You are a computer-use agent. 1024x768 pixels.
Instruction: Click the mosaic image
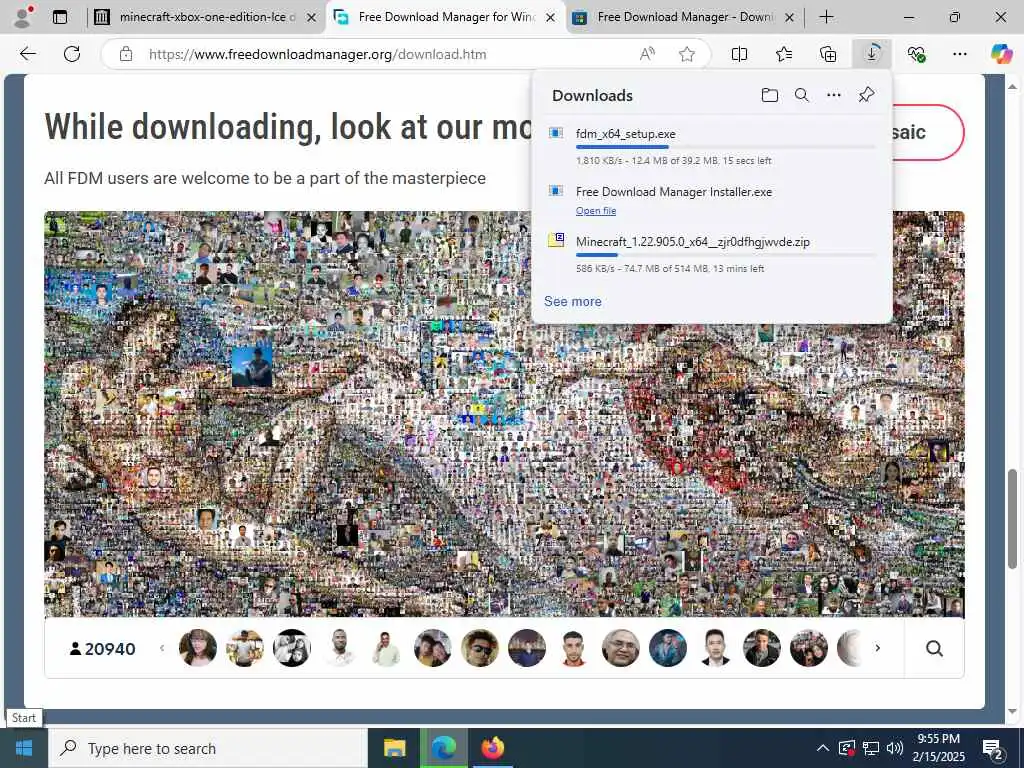[x=504, y=414]
